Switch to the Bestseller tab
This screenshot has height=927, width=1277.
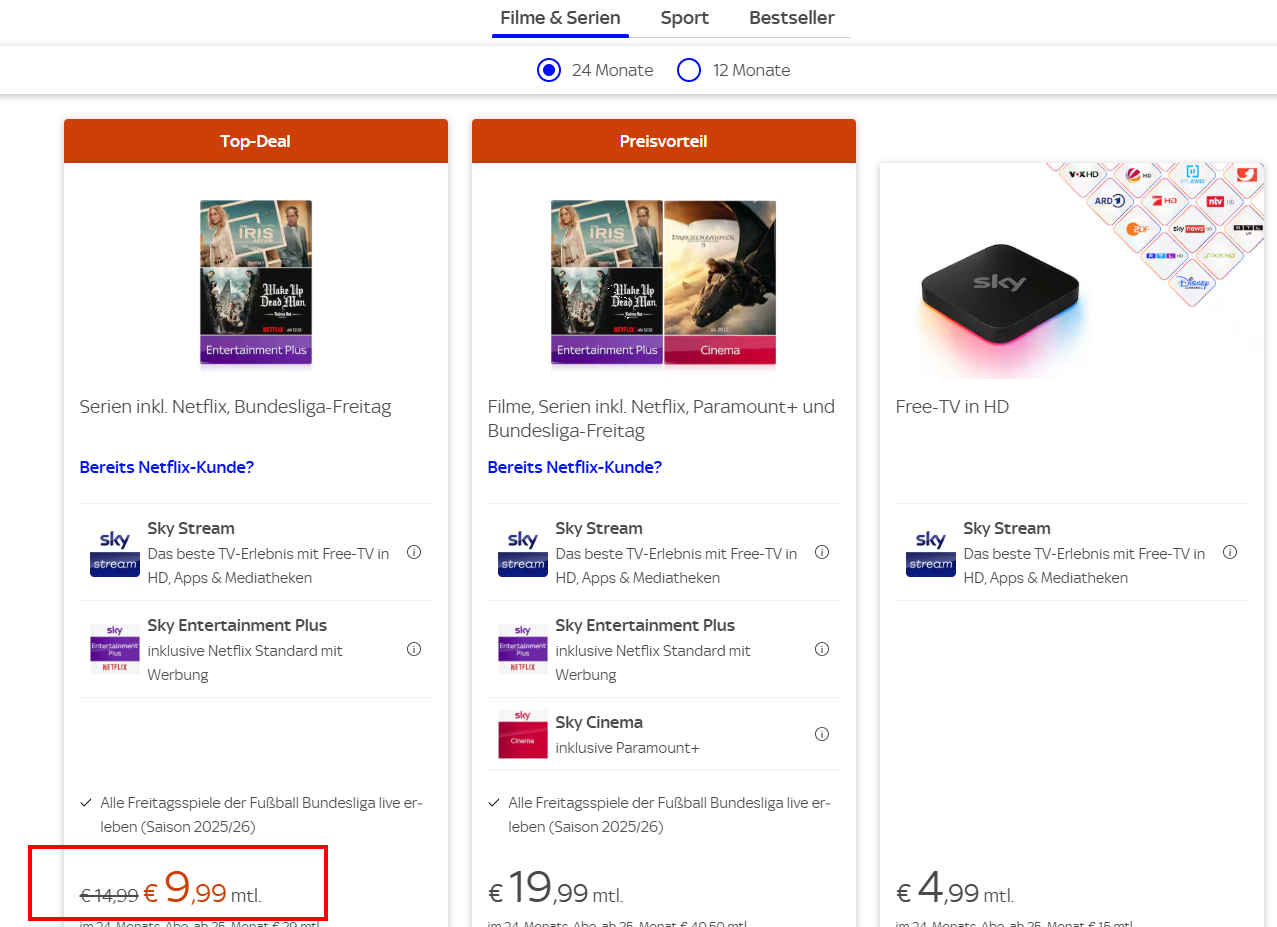tap(792, 18)
